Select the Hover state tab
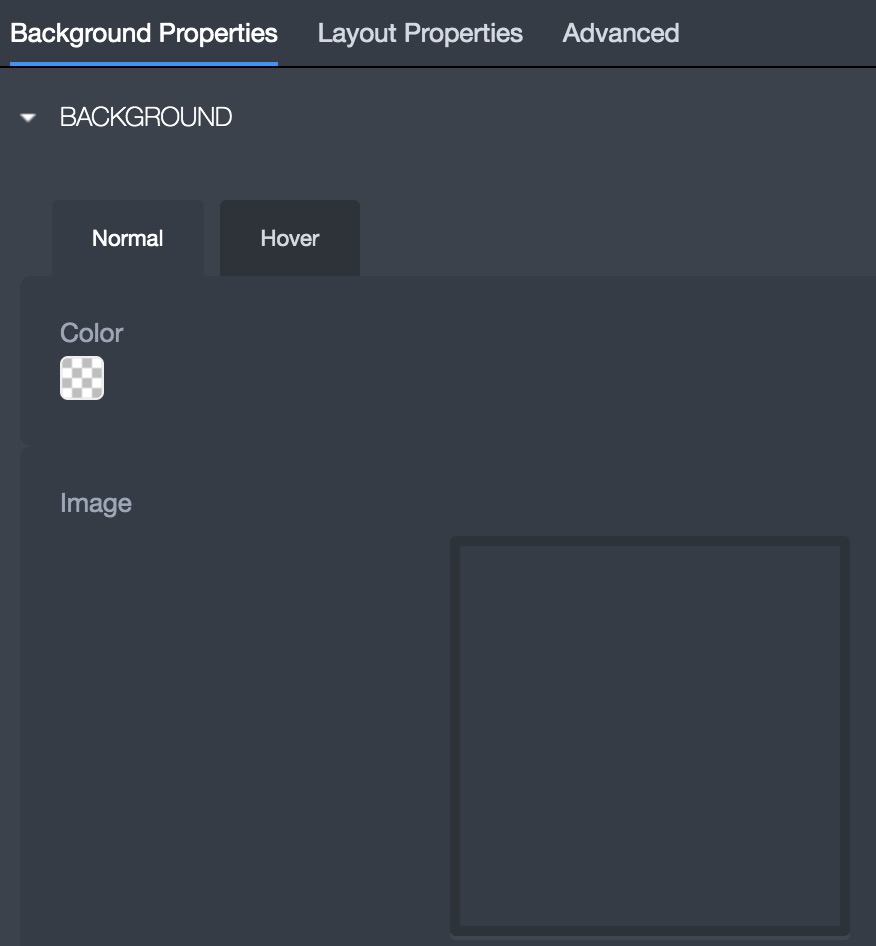 coord(290,238)
